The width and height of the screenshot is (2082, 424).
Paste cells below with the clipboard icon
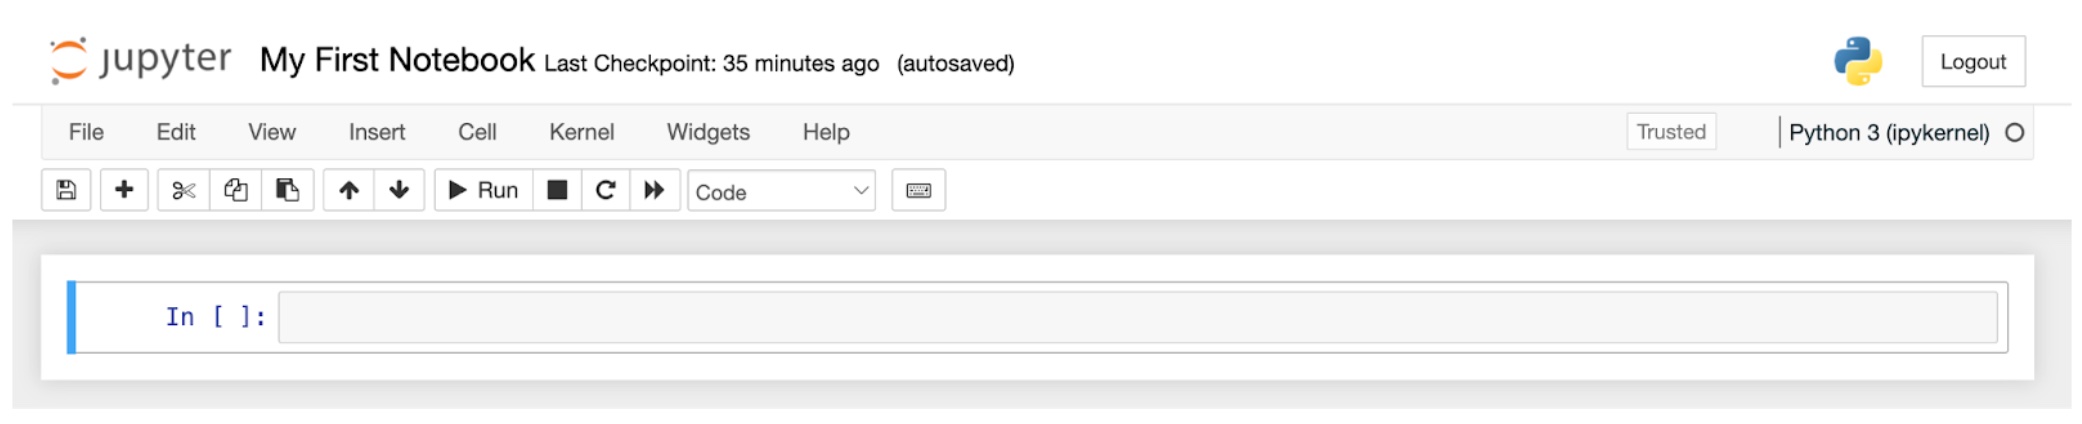pos(288,190)
